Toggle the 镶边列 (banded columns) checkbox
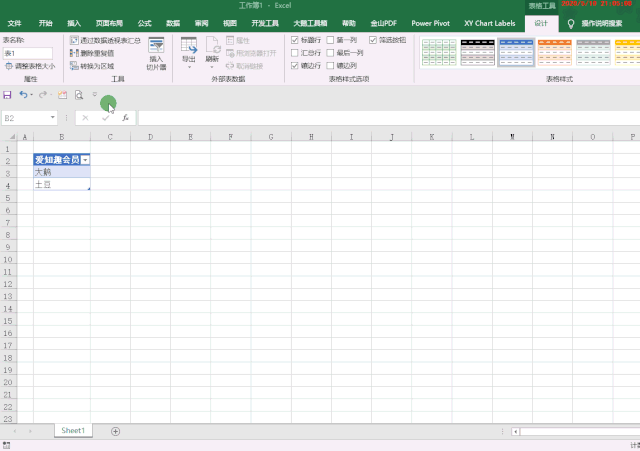Image resolution: width=640 pixels, height=451 pixels. point(330,66)
